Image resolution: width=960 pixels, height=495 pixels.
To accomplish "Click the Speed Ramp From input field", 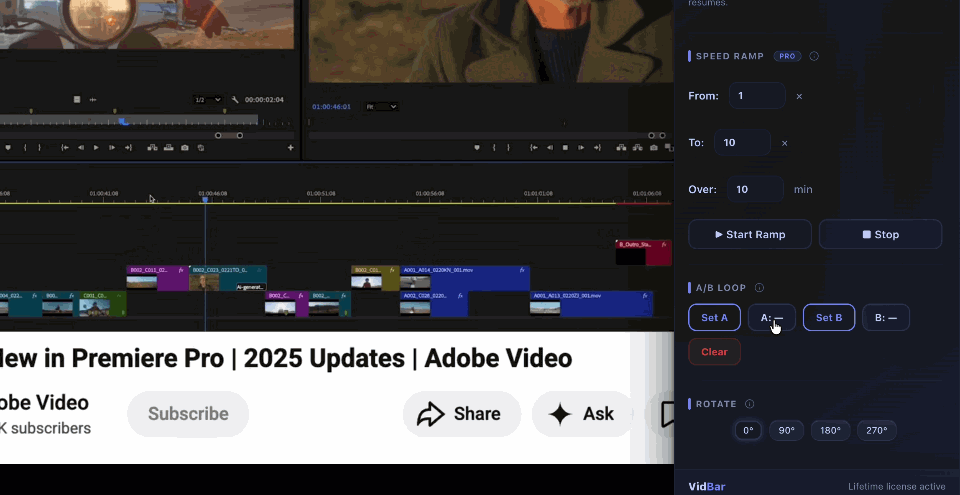I will tap(757, 96).
